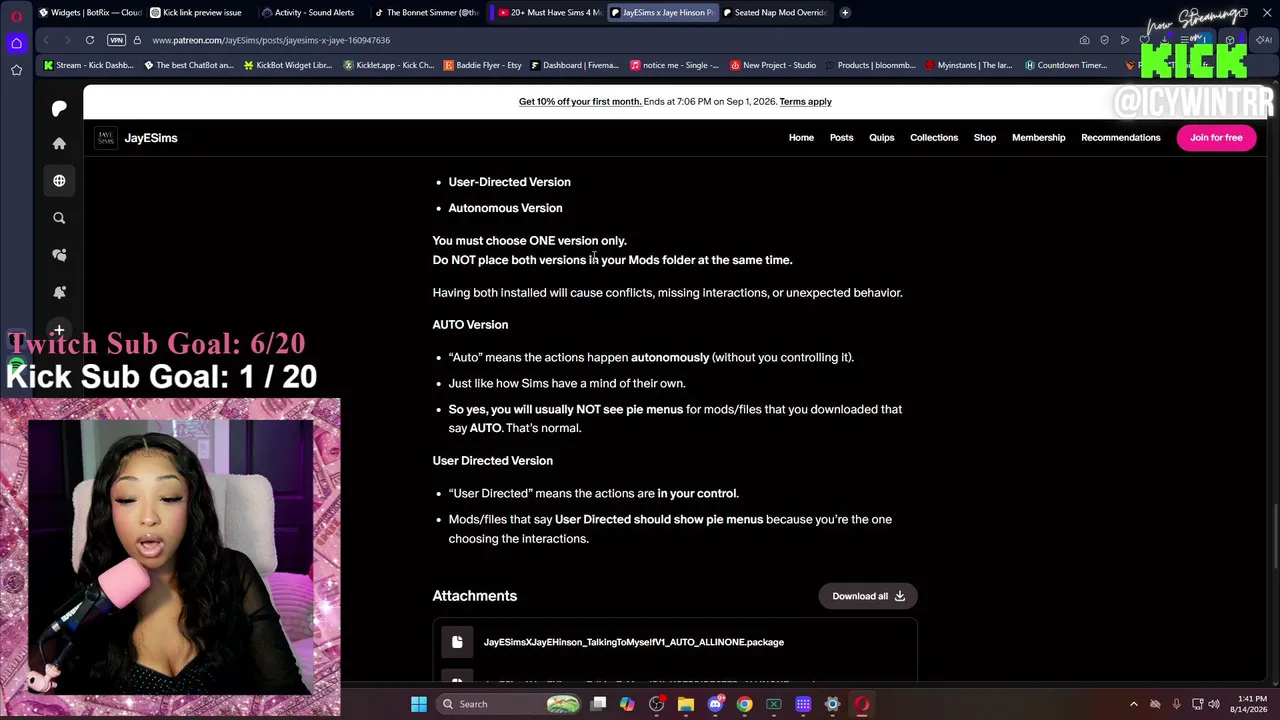Open Windows Start menu
1280x720 pixels.
pyautogui.click(x=419, y=704)
